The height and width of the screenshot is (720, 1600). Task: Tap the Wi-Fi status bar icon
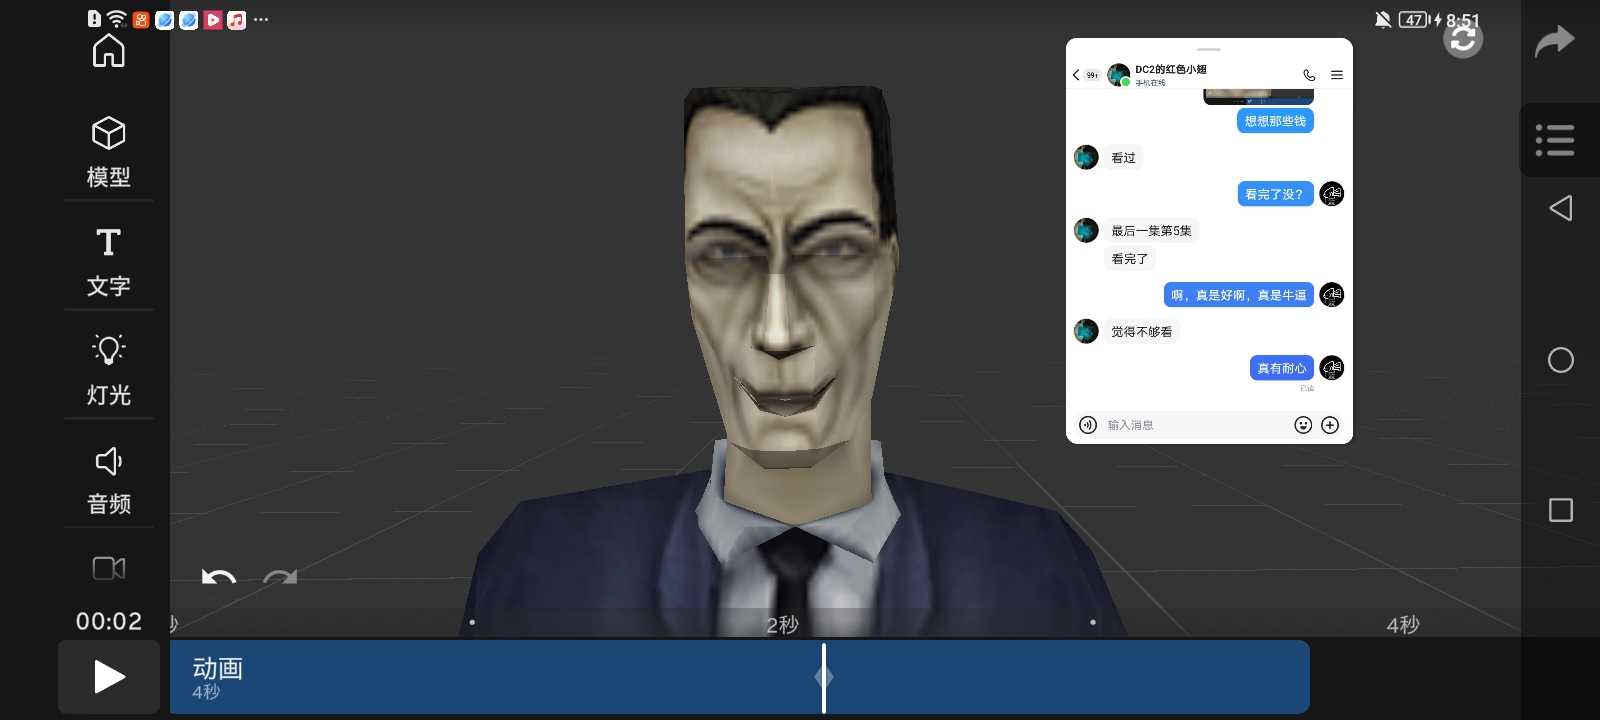(x=117, y=19)
